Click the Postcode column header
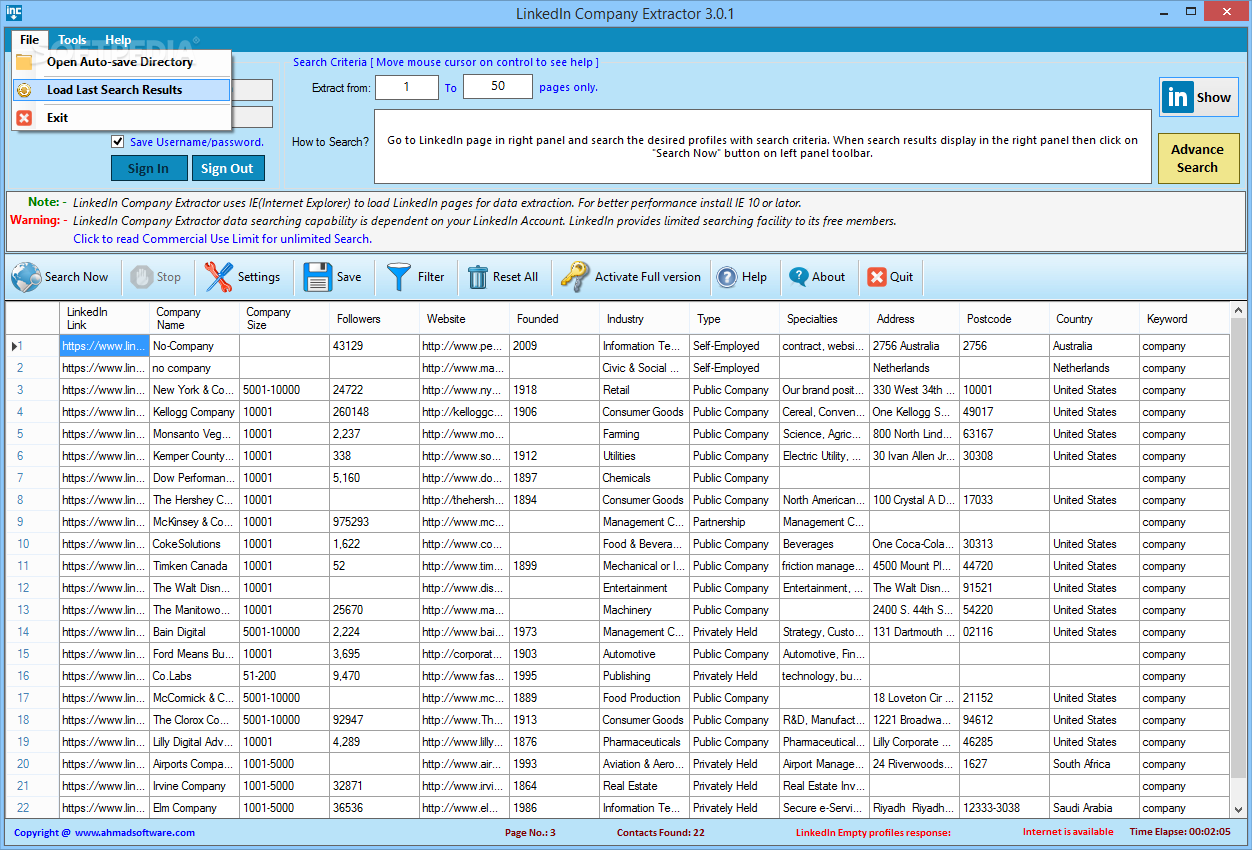This screenshot has width=1252, height=850. pyautogui.click(x=1005, y=319)
